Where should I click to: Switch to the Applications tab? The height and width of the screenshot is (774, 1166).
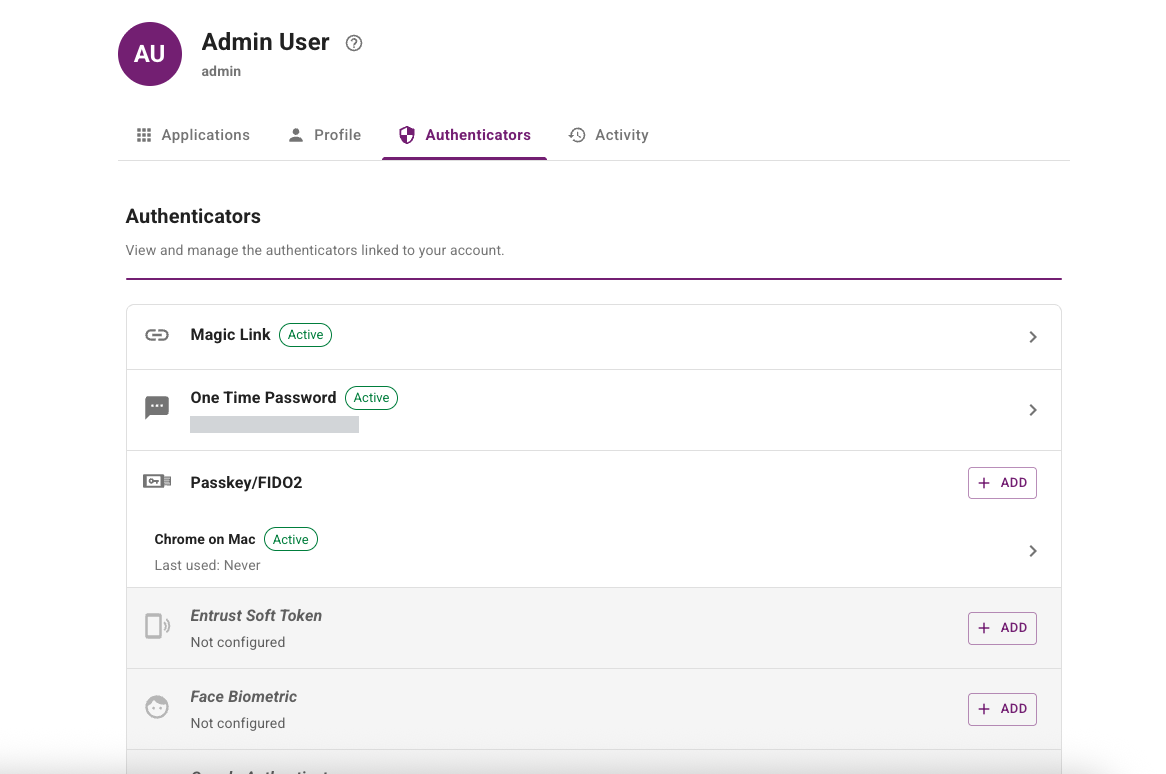(x=193, y=135)
